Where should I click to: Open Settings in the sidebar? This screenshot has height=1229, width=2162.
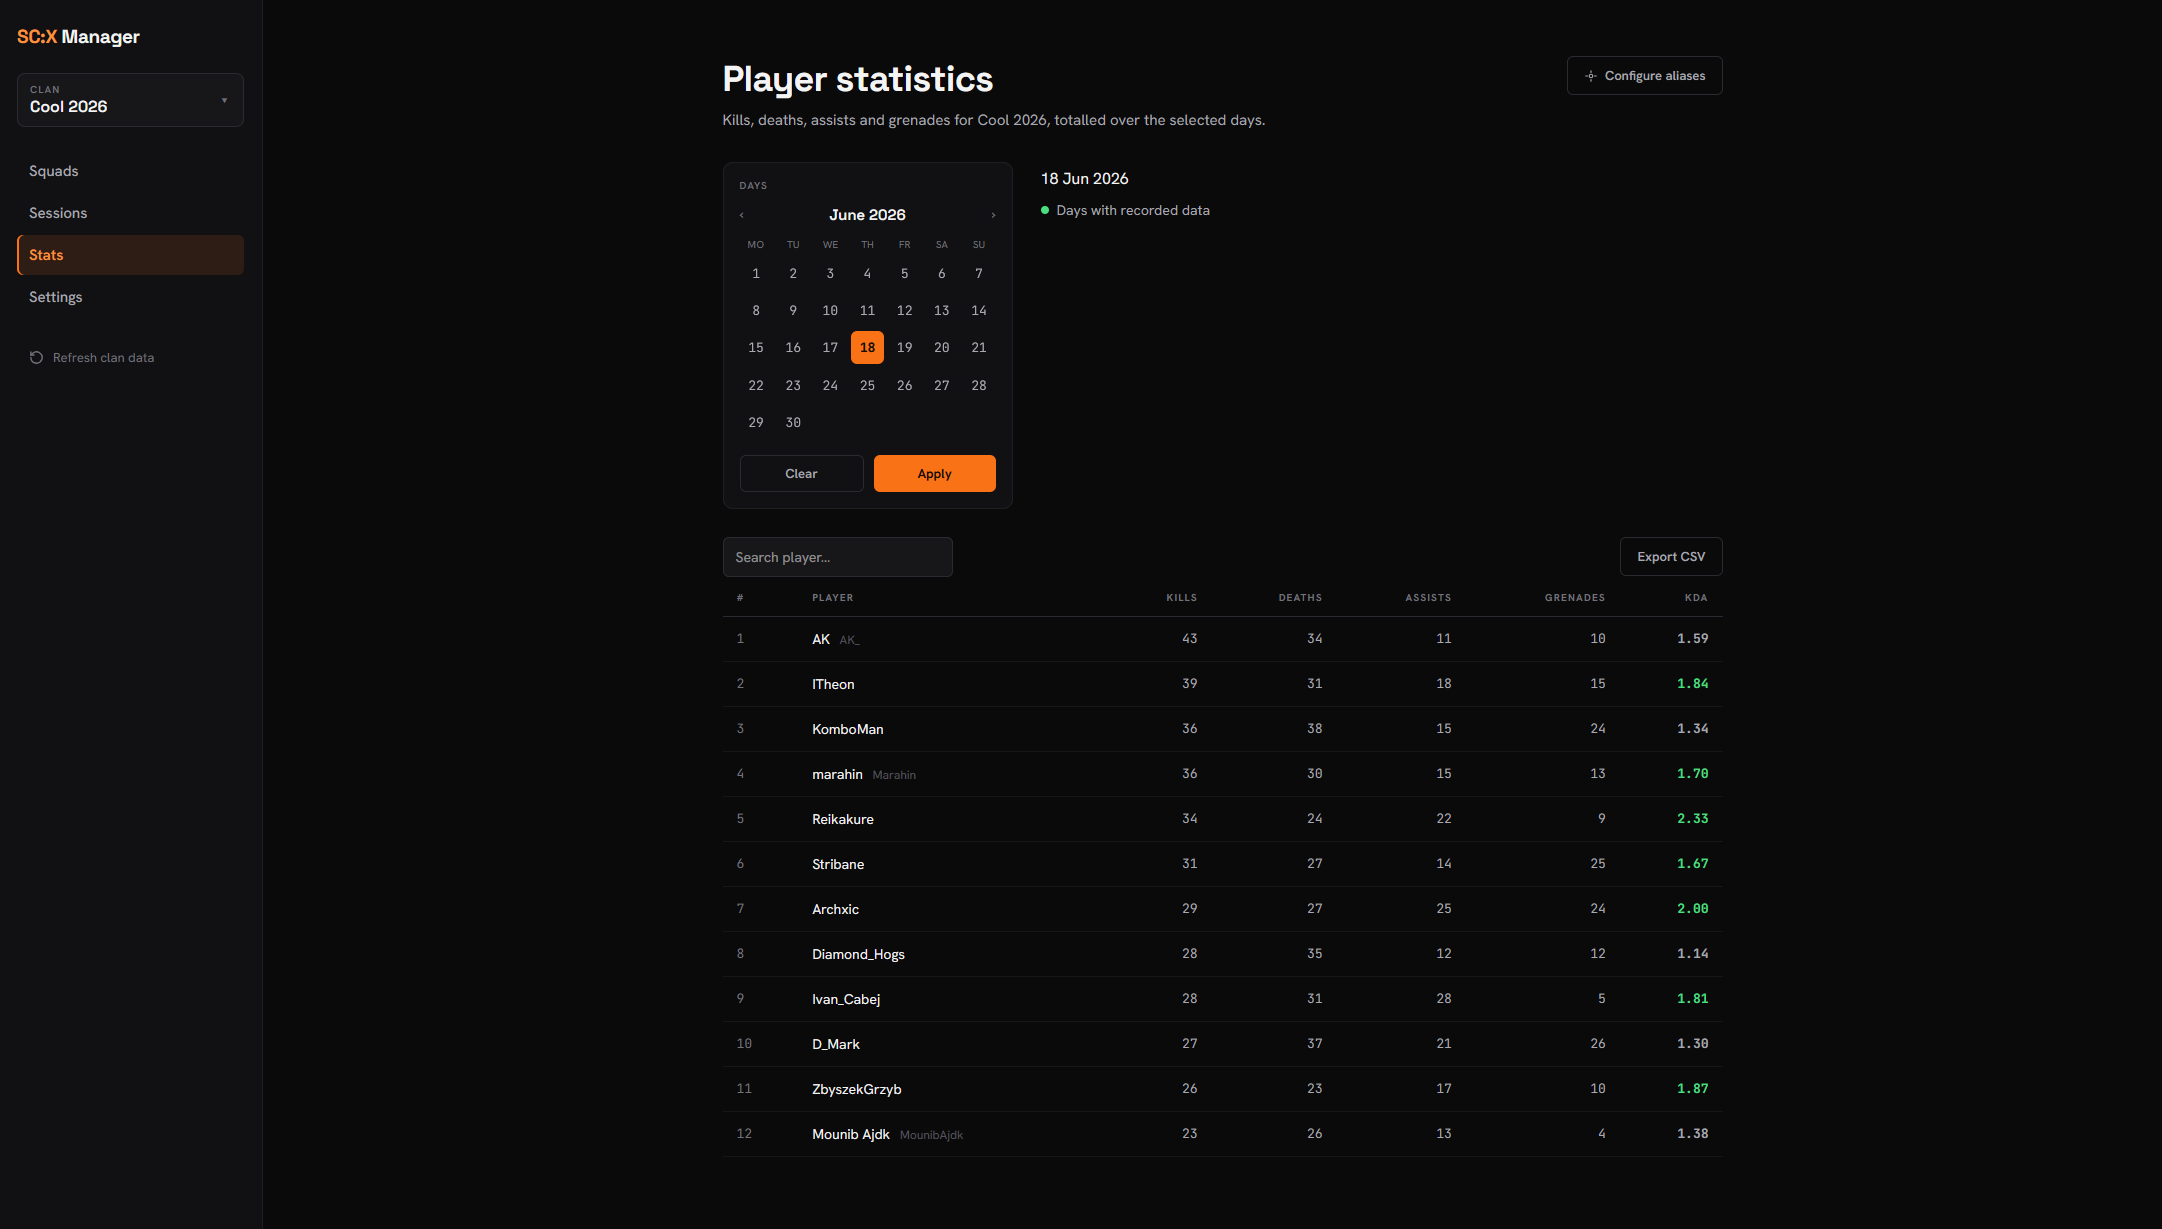pos(130,297)
